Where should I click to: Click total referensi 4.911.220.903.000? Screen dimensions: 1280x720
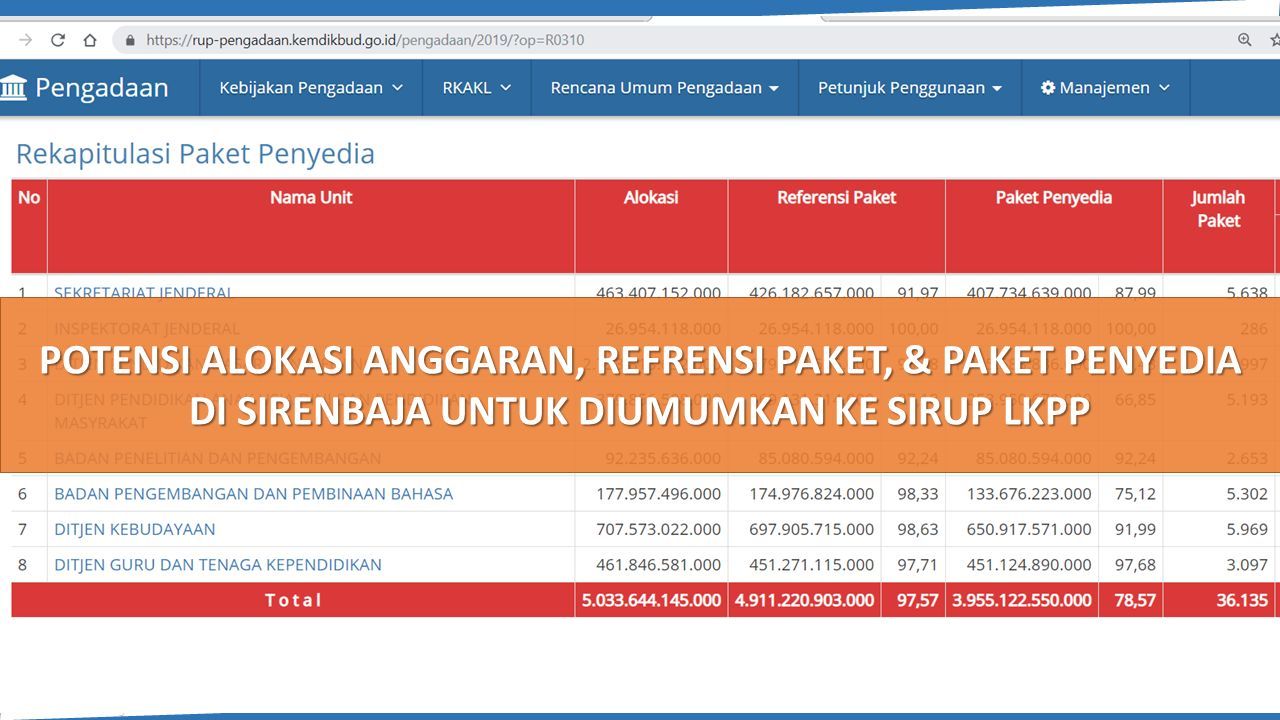coord(804,600)
